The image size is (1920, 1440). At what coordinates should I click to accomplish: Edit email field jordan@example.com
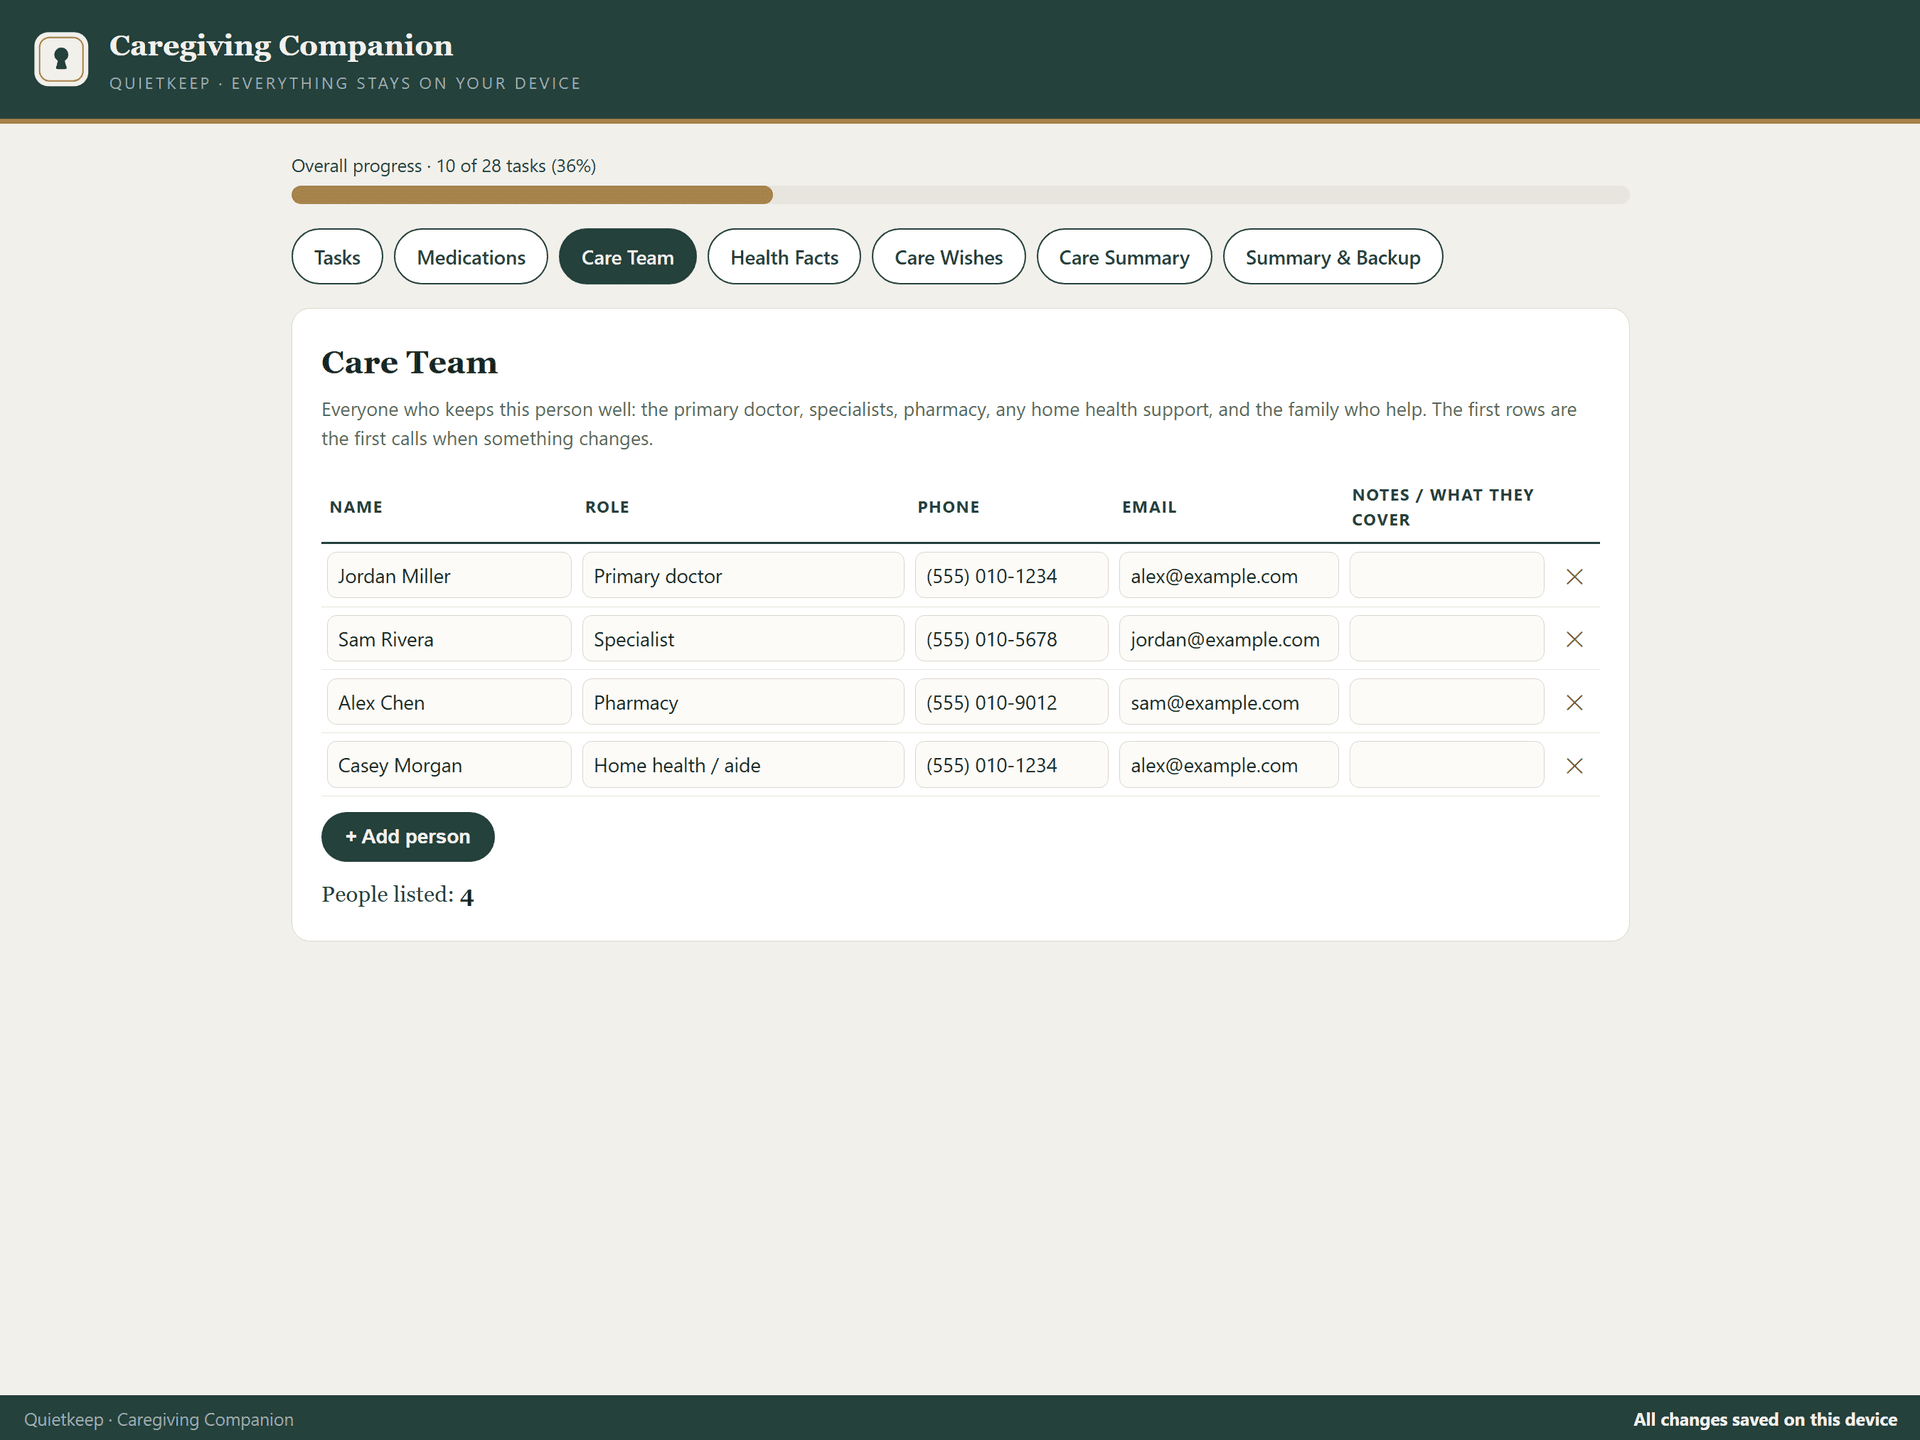tap(1229, 639)
